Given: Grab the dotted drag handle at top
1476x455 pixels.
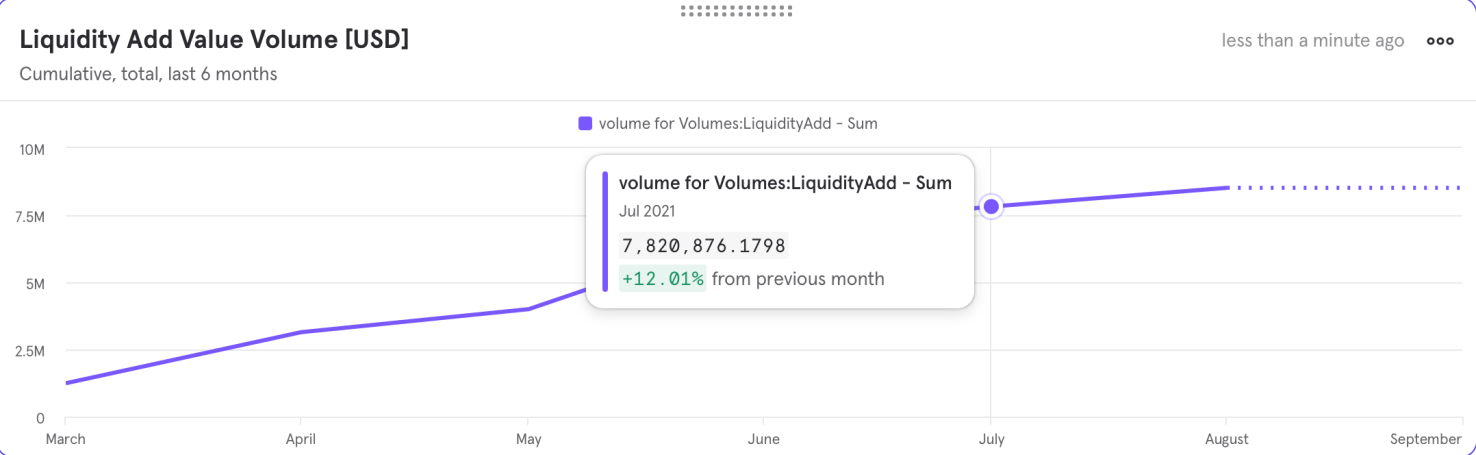Looking at the screenshot, I should [737, 11].
